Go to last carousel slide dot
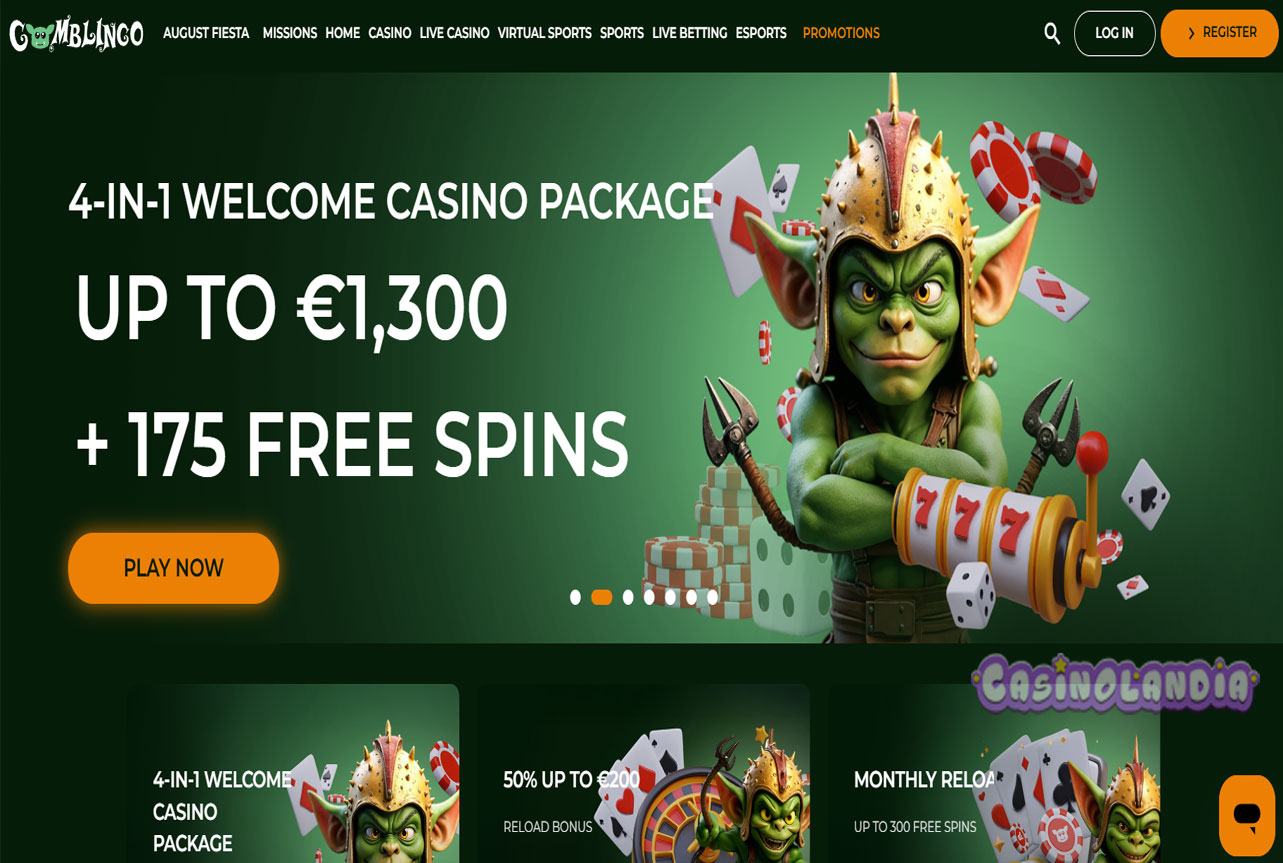Image resolution: width=1283 pixels, height=863 pixels. pyautogui.click(x=712, y=597)
